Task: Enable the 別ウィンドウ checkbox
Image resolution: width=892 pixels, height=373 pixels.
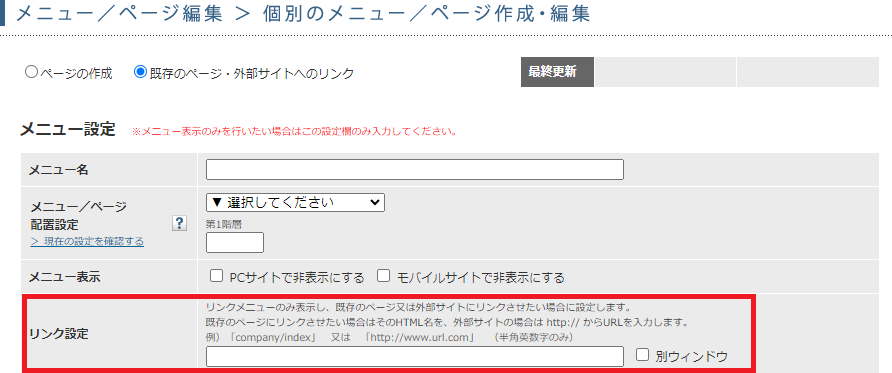Action: pos(642,355)
